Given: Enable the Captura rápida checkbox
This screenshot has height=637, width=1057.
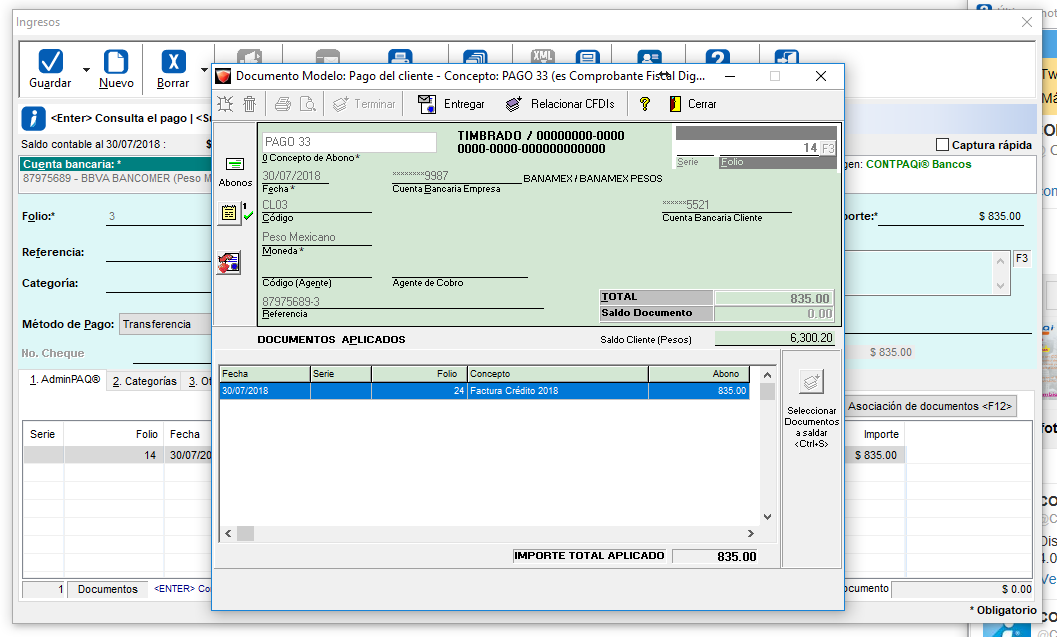Looking at the screenshot, I should (x=942, y=144).
